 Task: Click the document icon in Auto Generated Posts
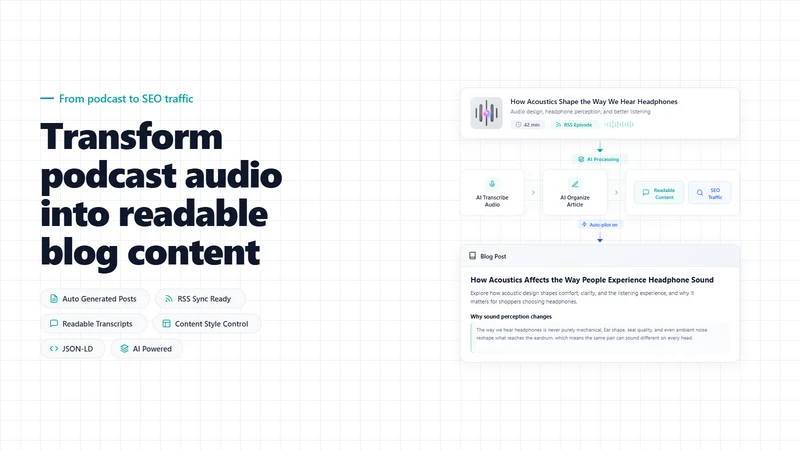(x=54, y=298)
